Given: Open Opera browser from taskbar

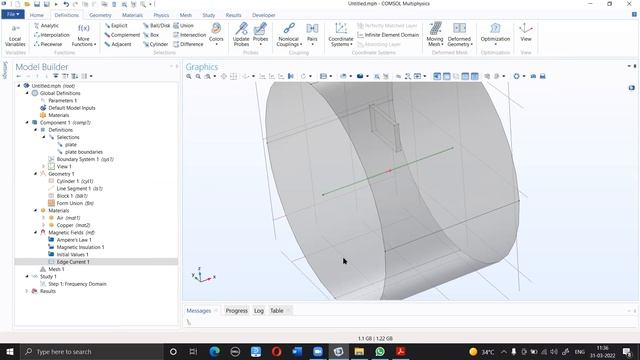Looking at the screenshot, I should click(x=276, y=351).
